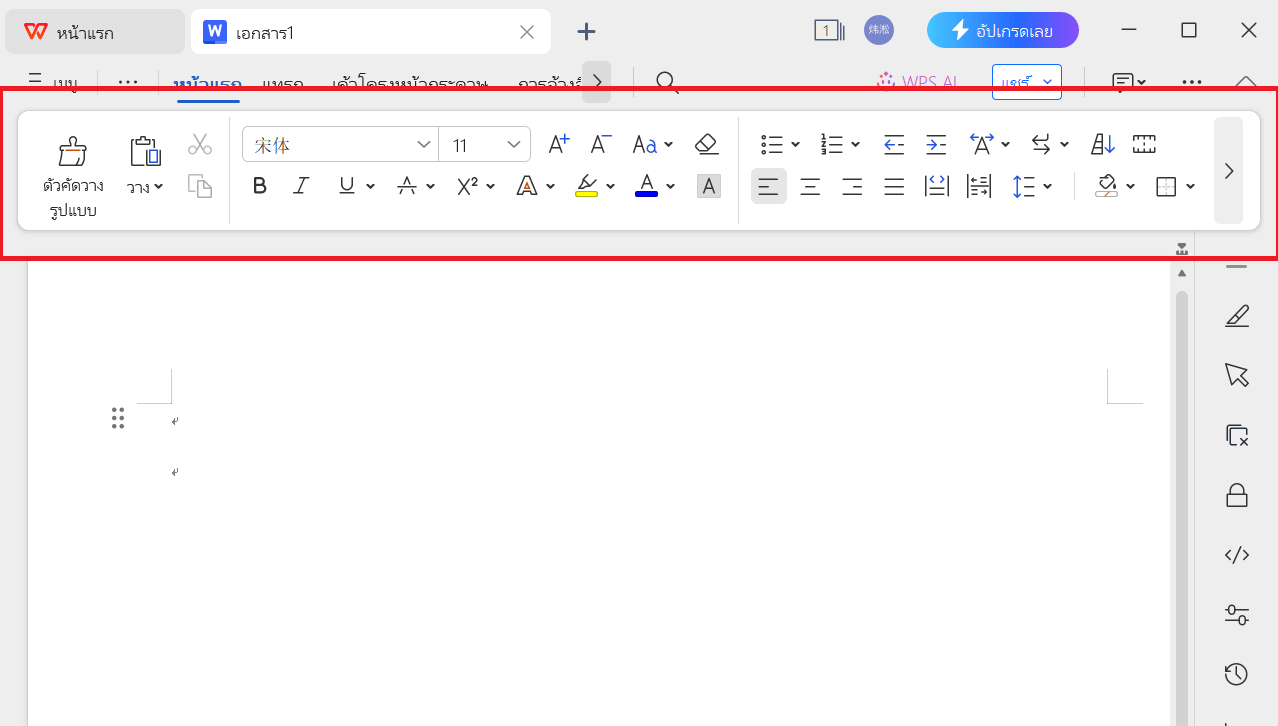Click the dashed-rectangle icon next to Sort
Screen dimensions: 1278x726
1144,144
